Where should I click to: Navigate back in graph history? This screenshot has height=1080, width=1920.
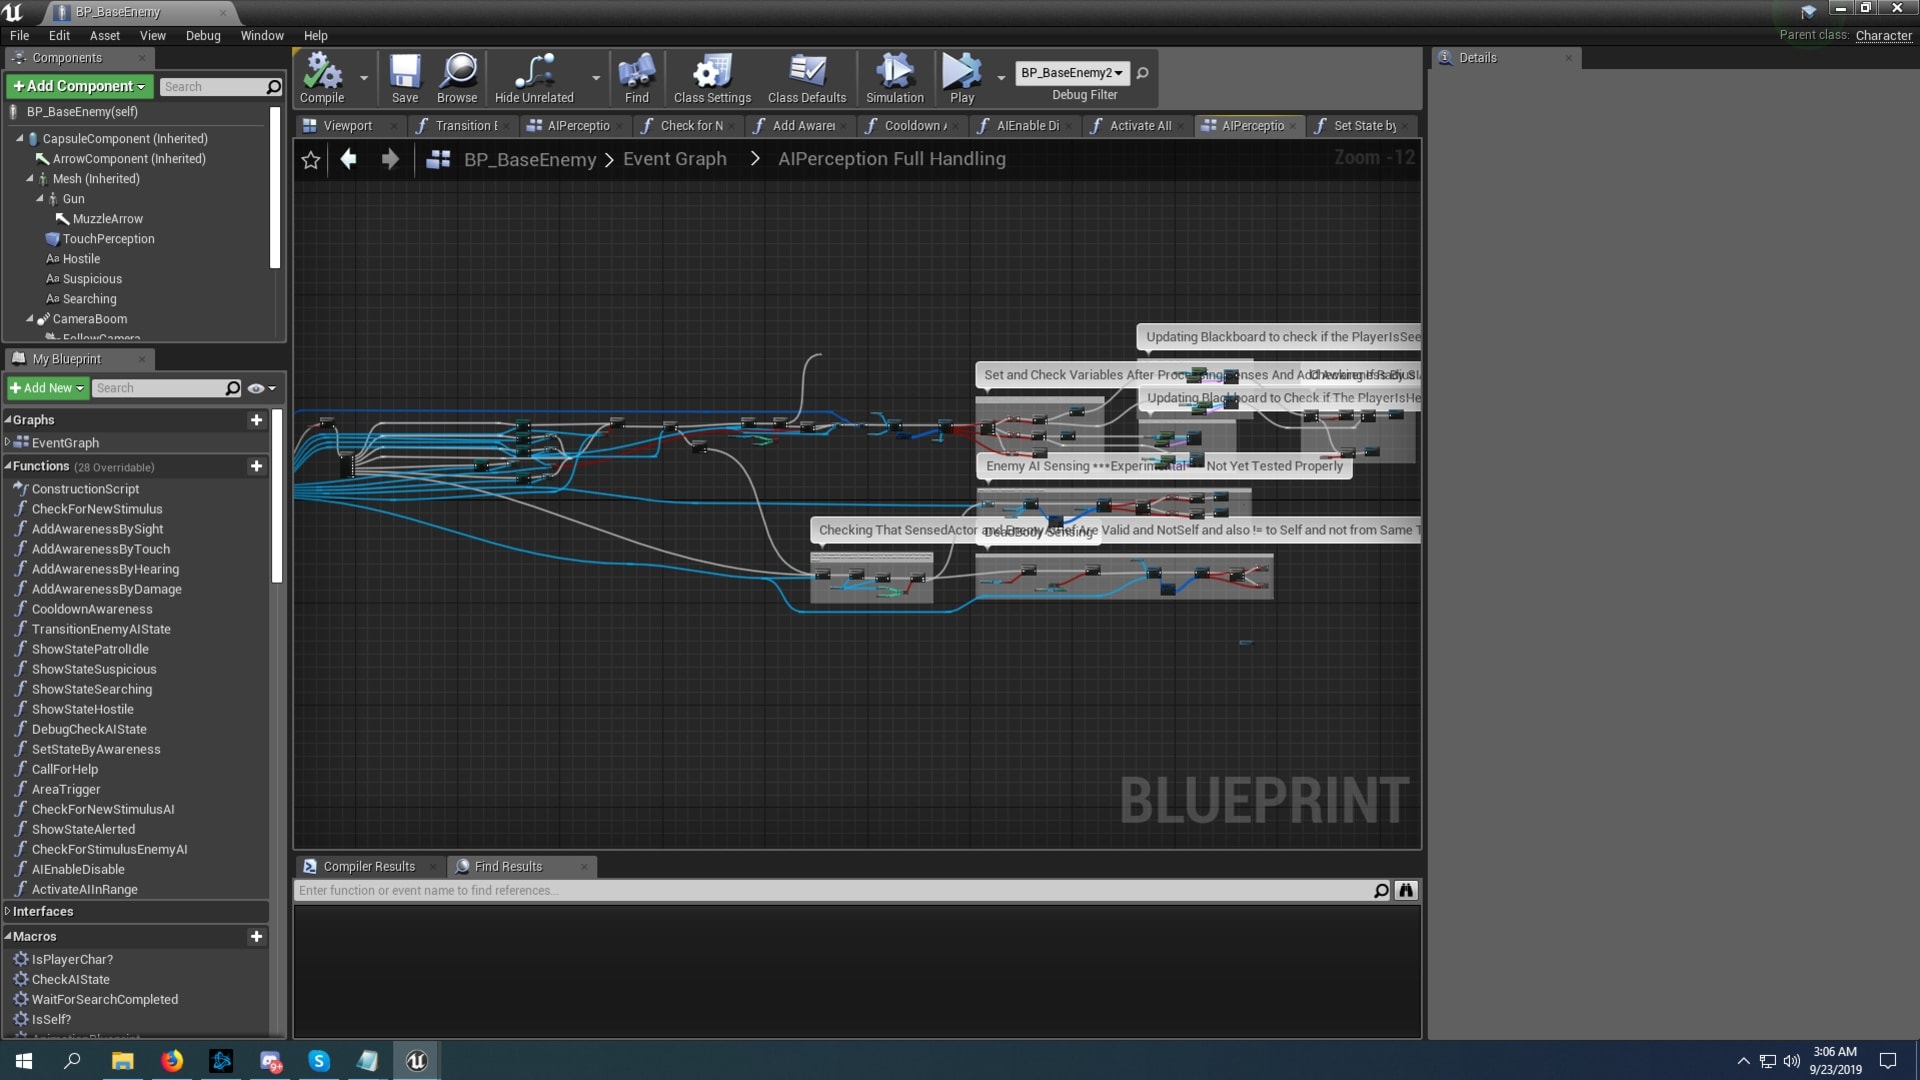348,159
